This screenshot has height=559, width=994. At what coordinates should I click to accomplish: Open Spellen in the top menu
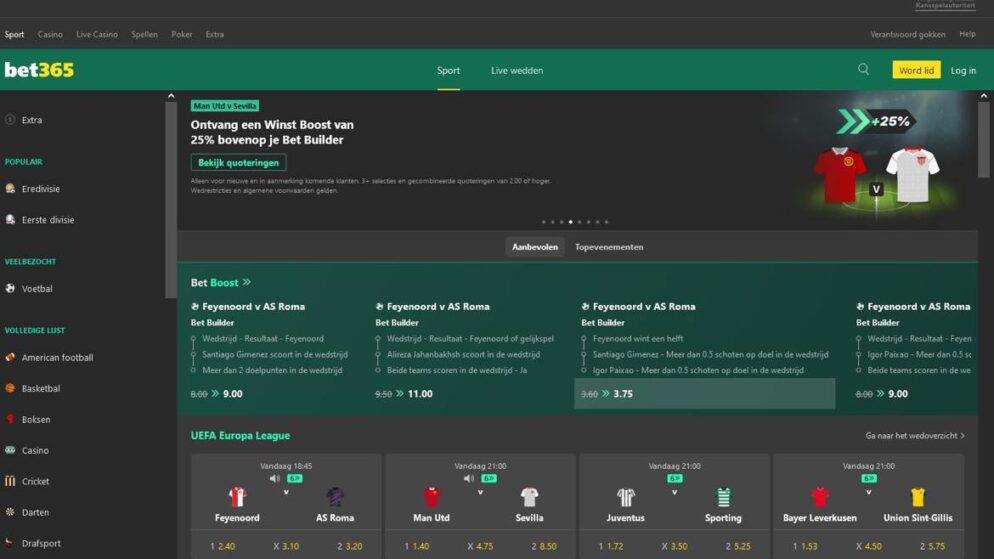click(x=145, y=34)
